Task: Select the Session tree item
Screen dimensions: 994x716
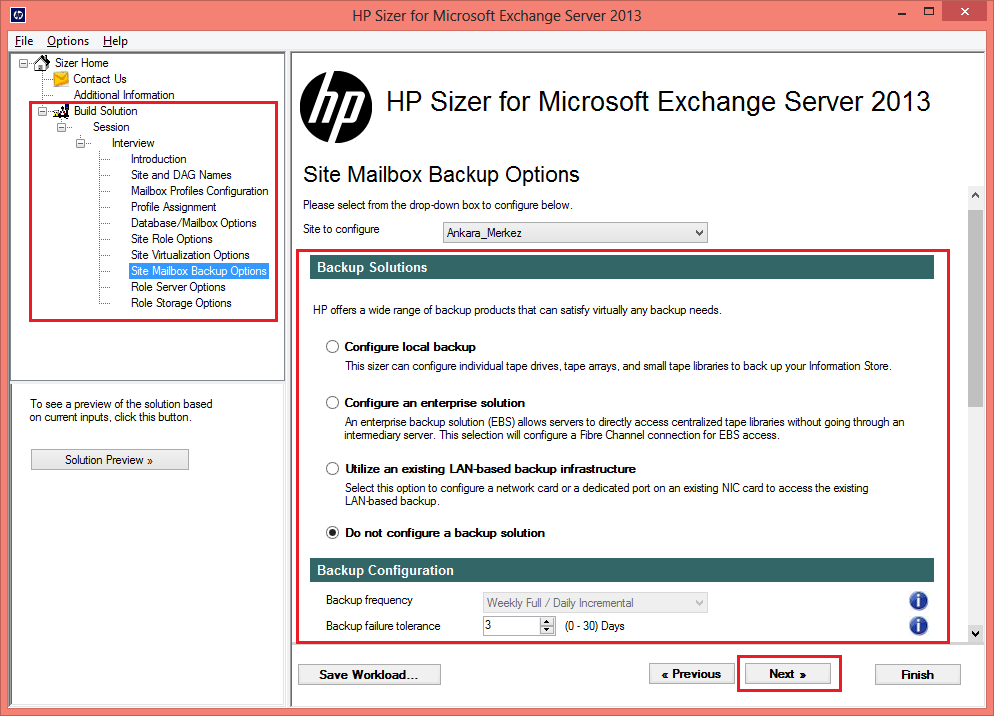Action: click(112, 127)
